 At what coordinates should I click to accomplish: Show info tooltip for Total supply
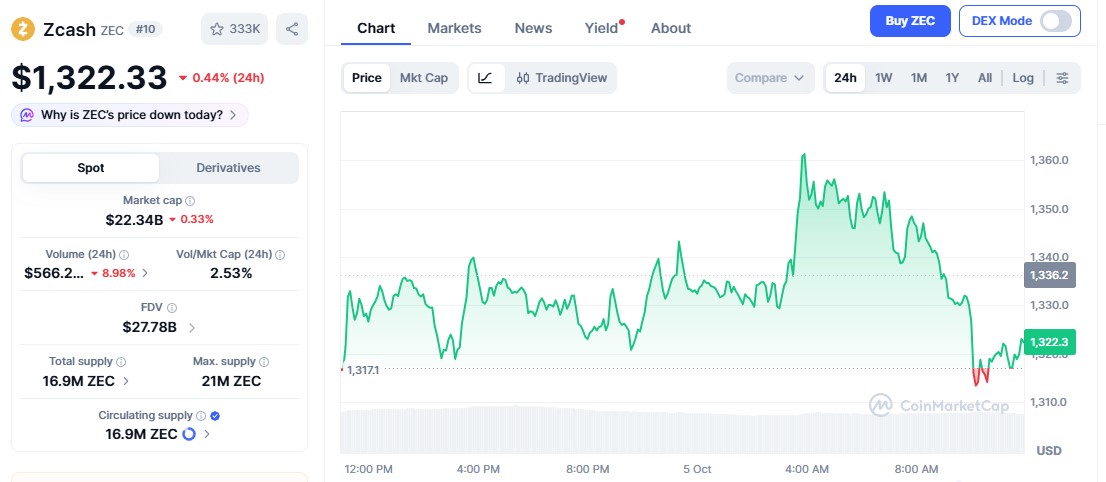click(121, 361)
